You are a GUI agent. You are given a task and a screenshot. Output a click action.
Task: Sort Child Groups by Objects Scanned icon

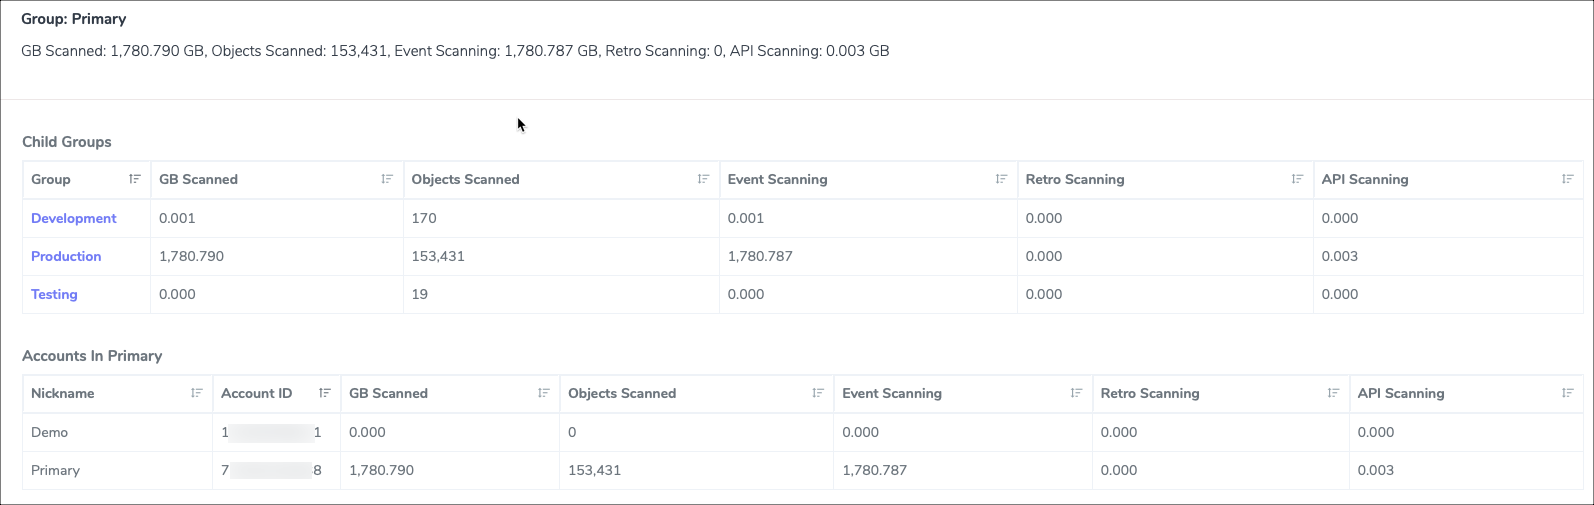[x=703, y=179]
